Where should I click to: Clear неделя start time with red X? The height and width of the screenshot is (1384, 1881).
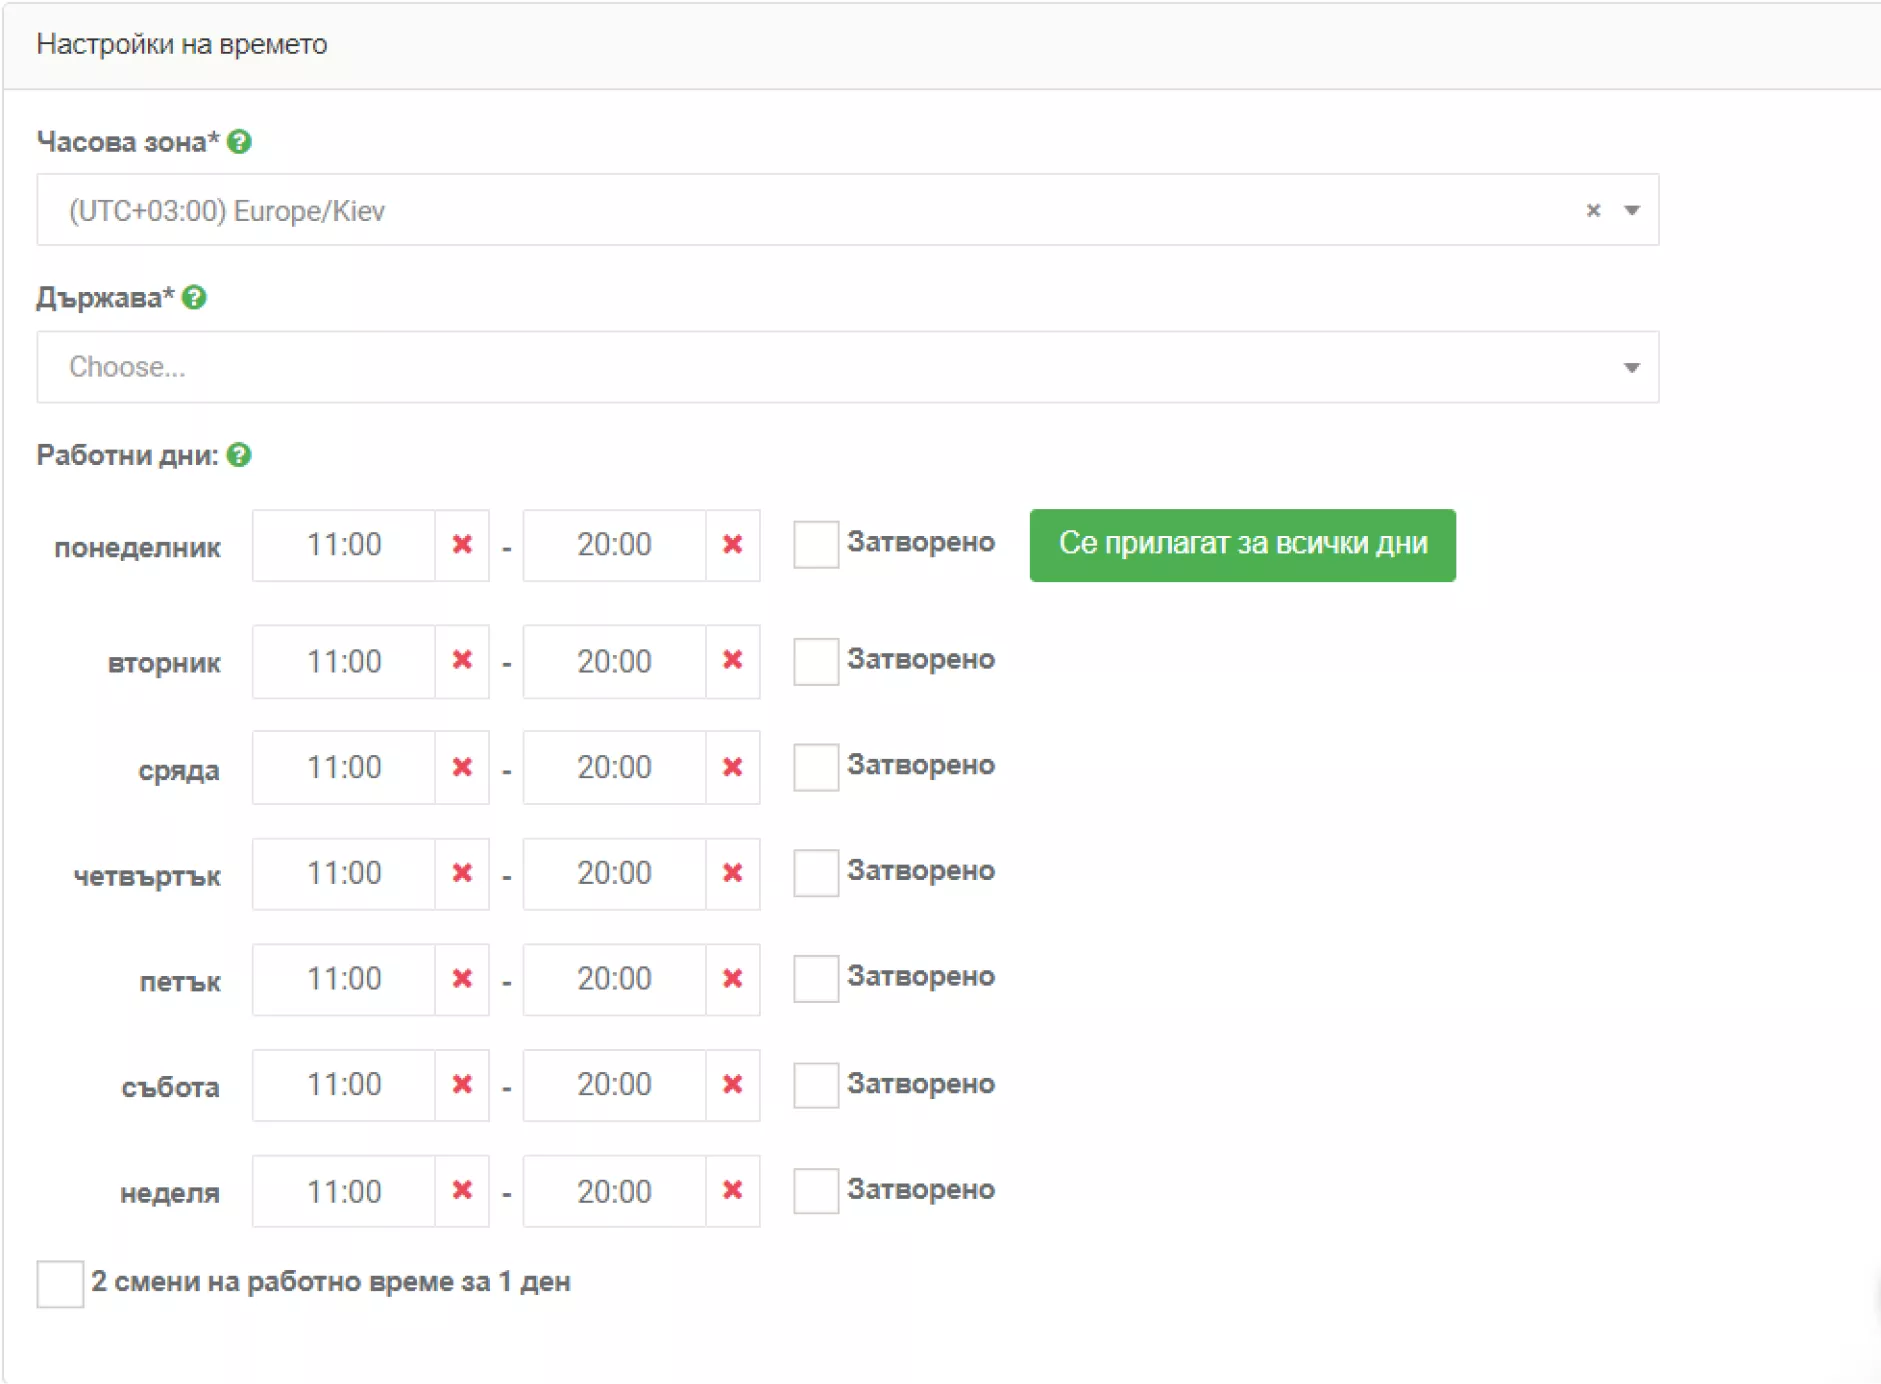tap(462, 1191)
